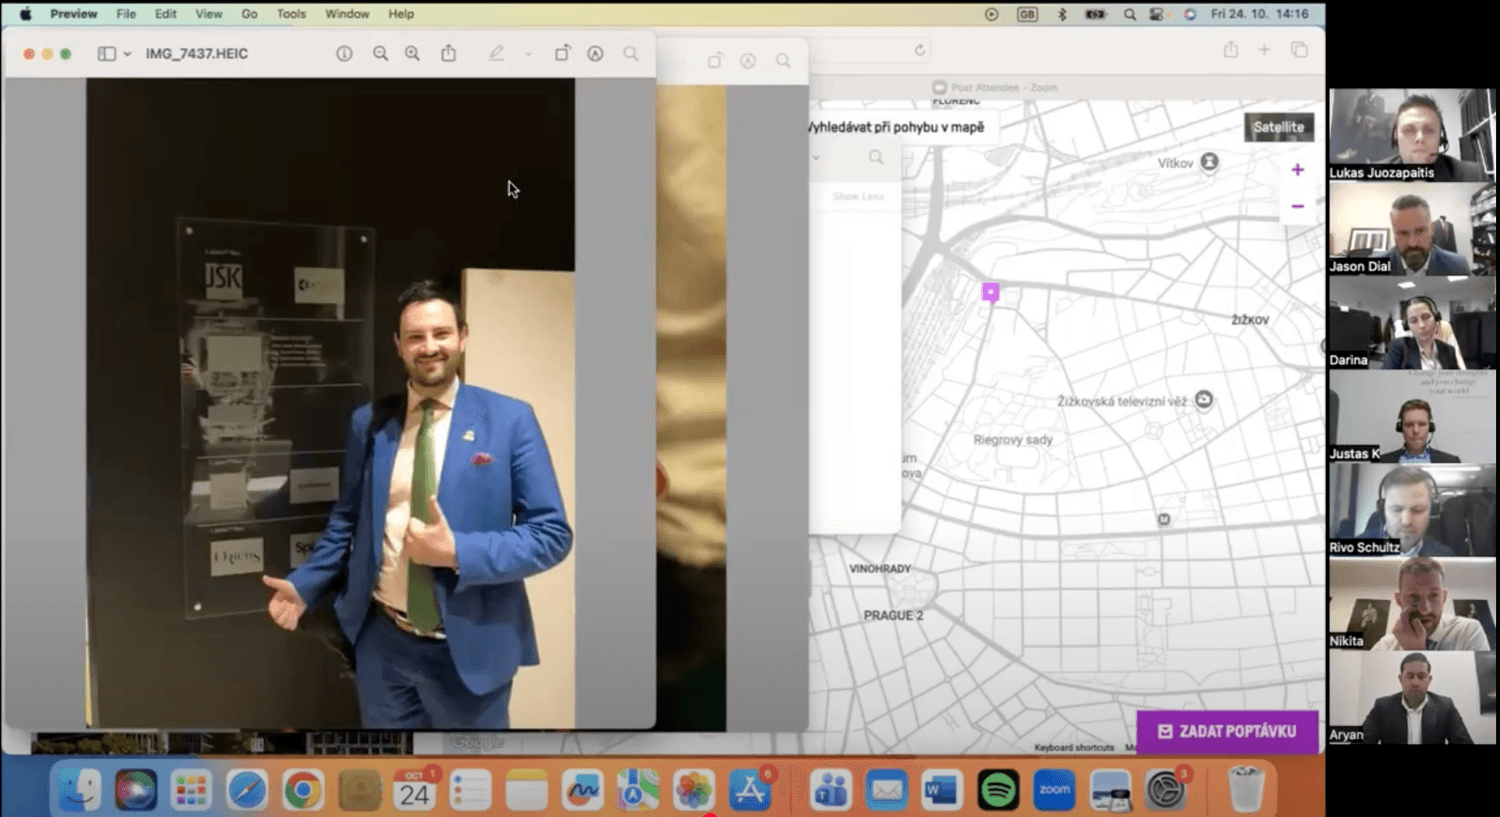The image size is (1500, 817).
Task: Toggle the Preview sidebar view button
Action: 106,54
